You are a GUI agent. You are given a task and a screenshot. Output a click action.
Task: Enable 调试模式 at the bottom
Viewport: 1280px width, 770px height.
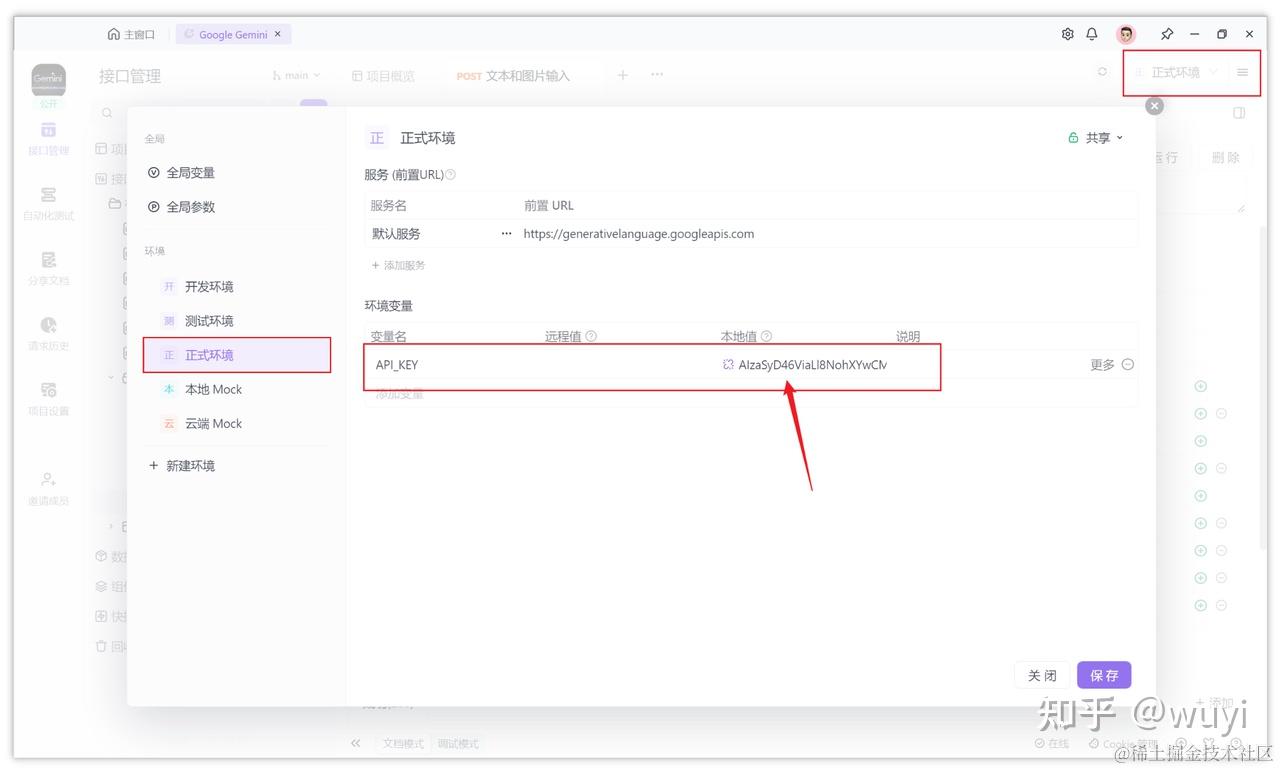pyautogui.click(x=457, y=743)
